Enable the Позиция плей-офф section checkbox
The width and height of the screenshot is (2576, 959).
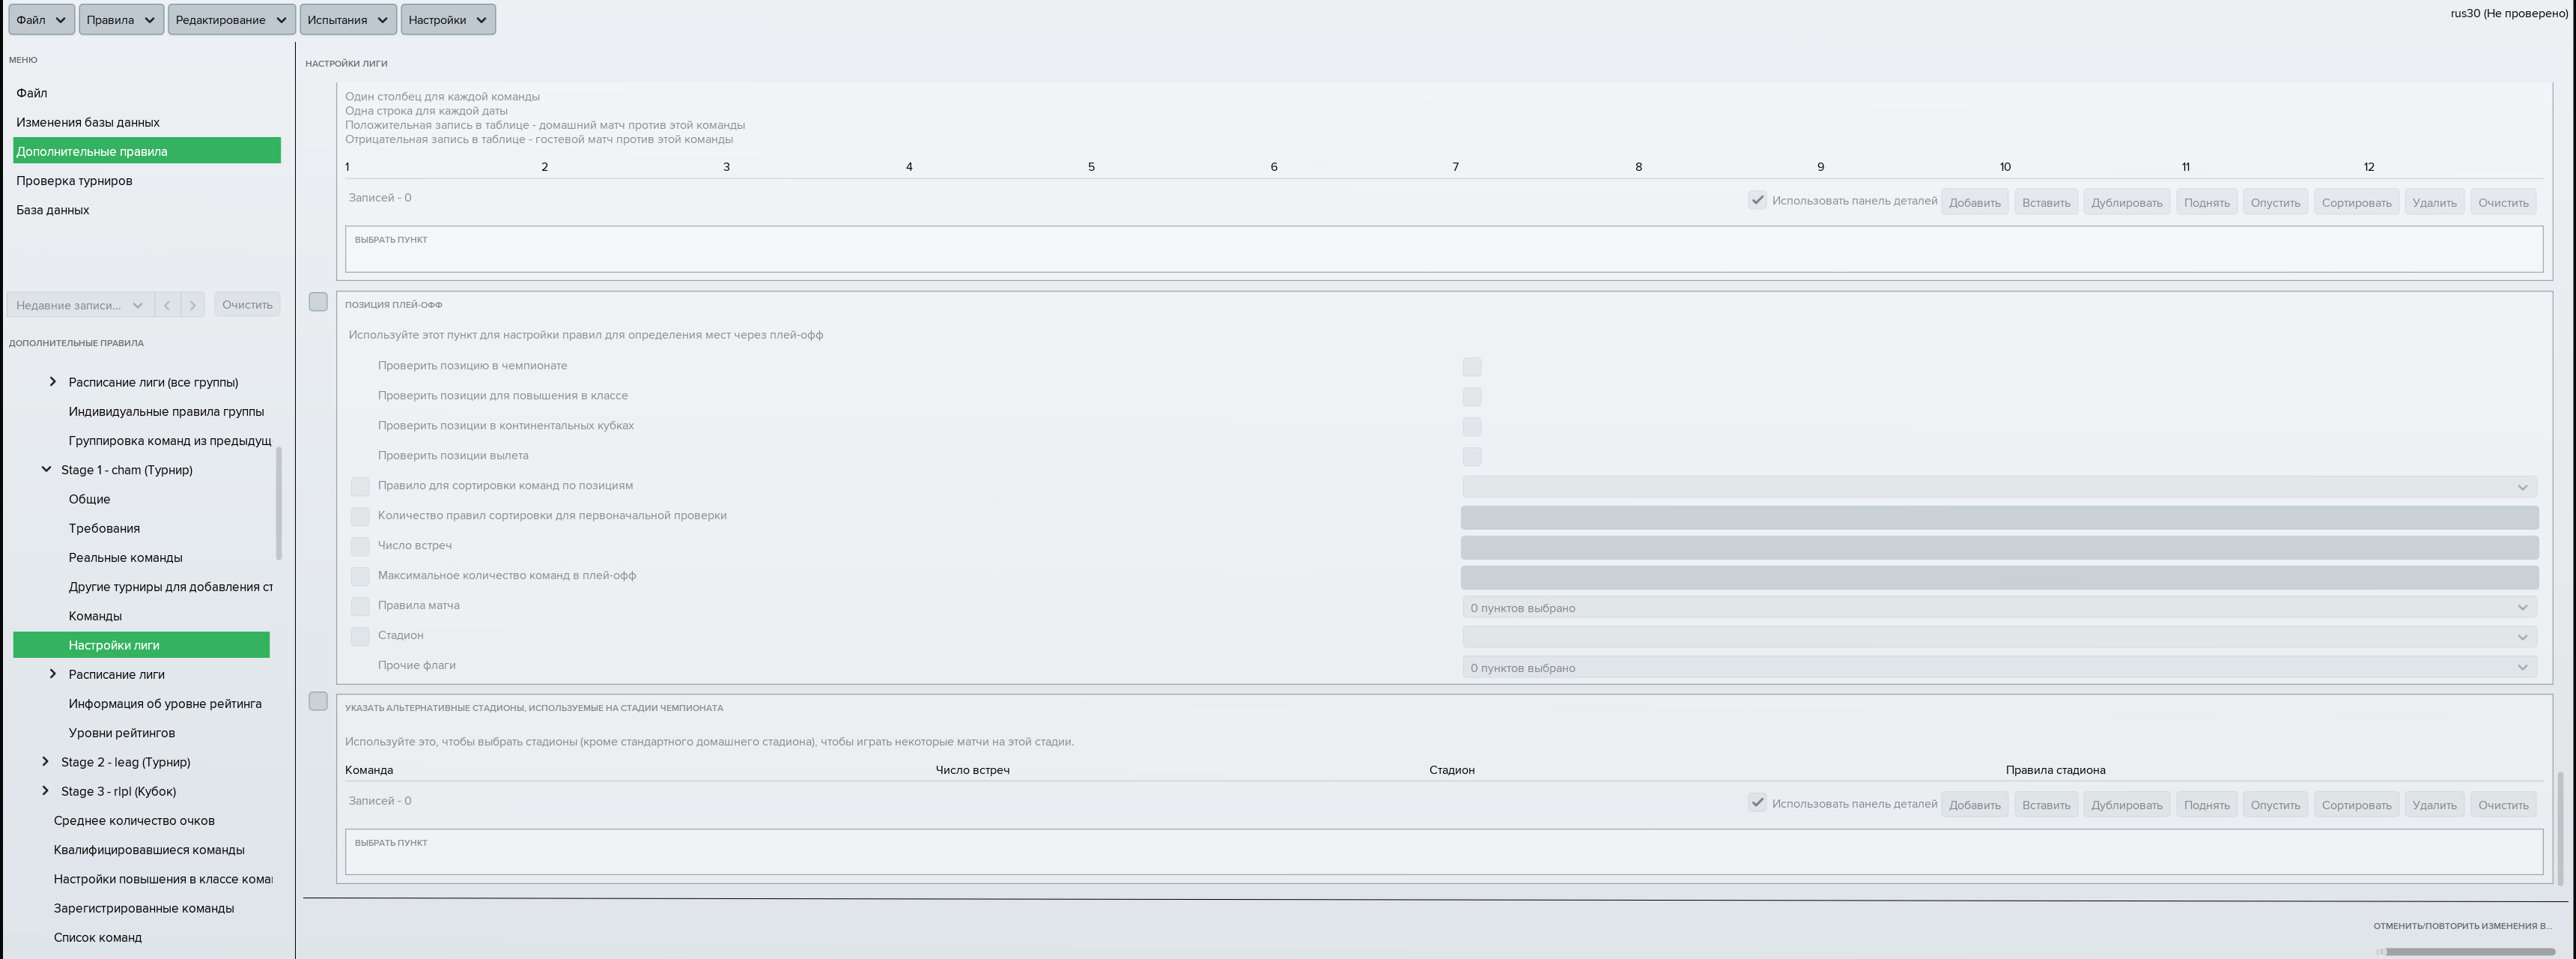[x=318, y=302]
